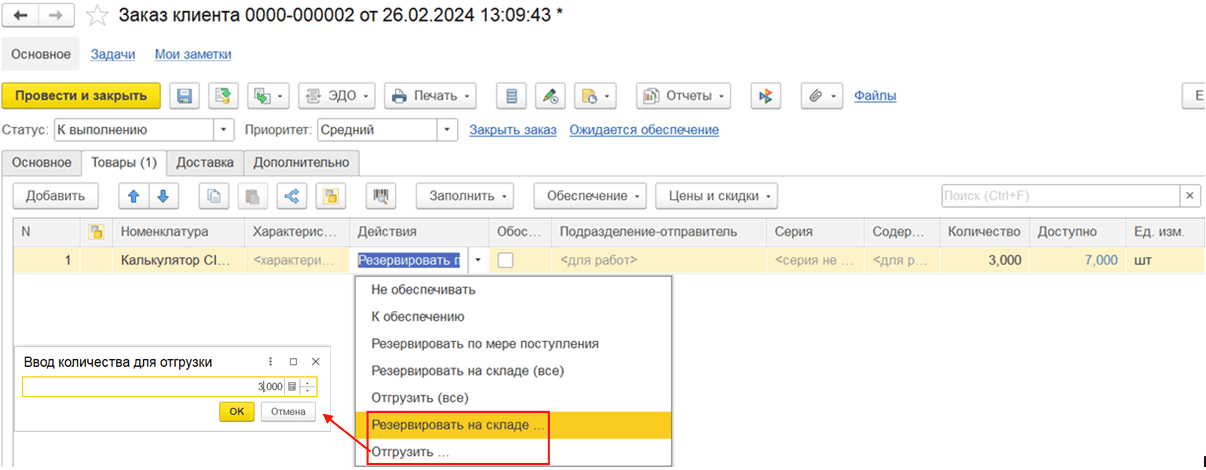Open the Обеспечение dropdown
This screenshot has width=1206, height=470.
[x=590, y=196]
